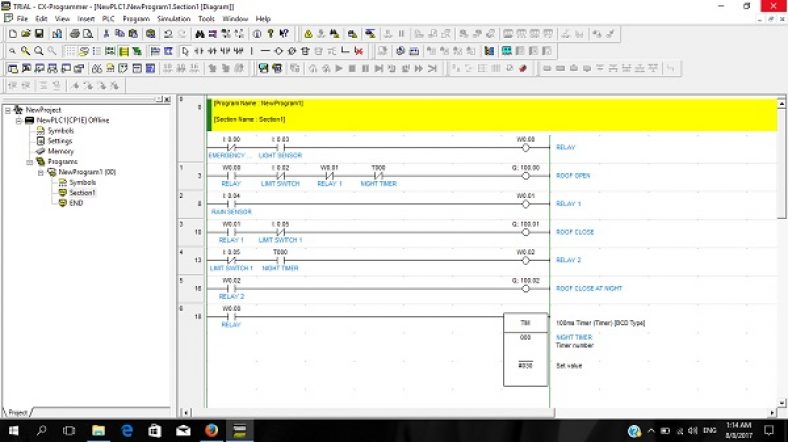Collapse the NewProject tree node

pos(8,110)
